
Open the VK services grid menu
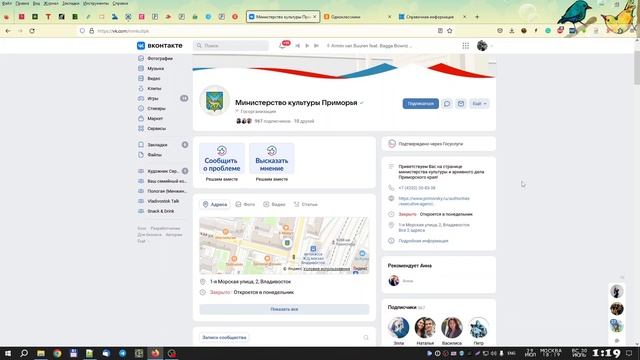[x=466, y=46]
